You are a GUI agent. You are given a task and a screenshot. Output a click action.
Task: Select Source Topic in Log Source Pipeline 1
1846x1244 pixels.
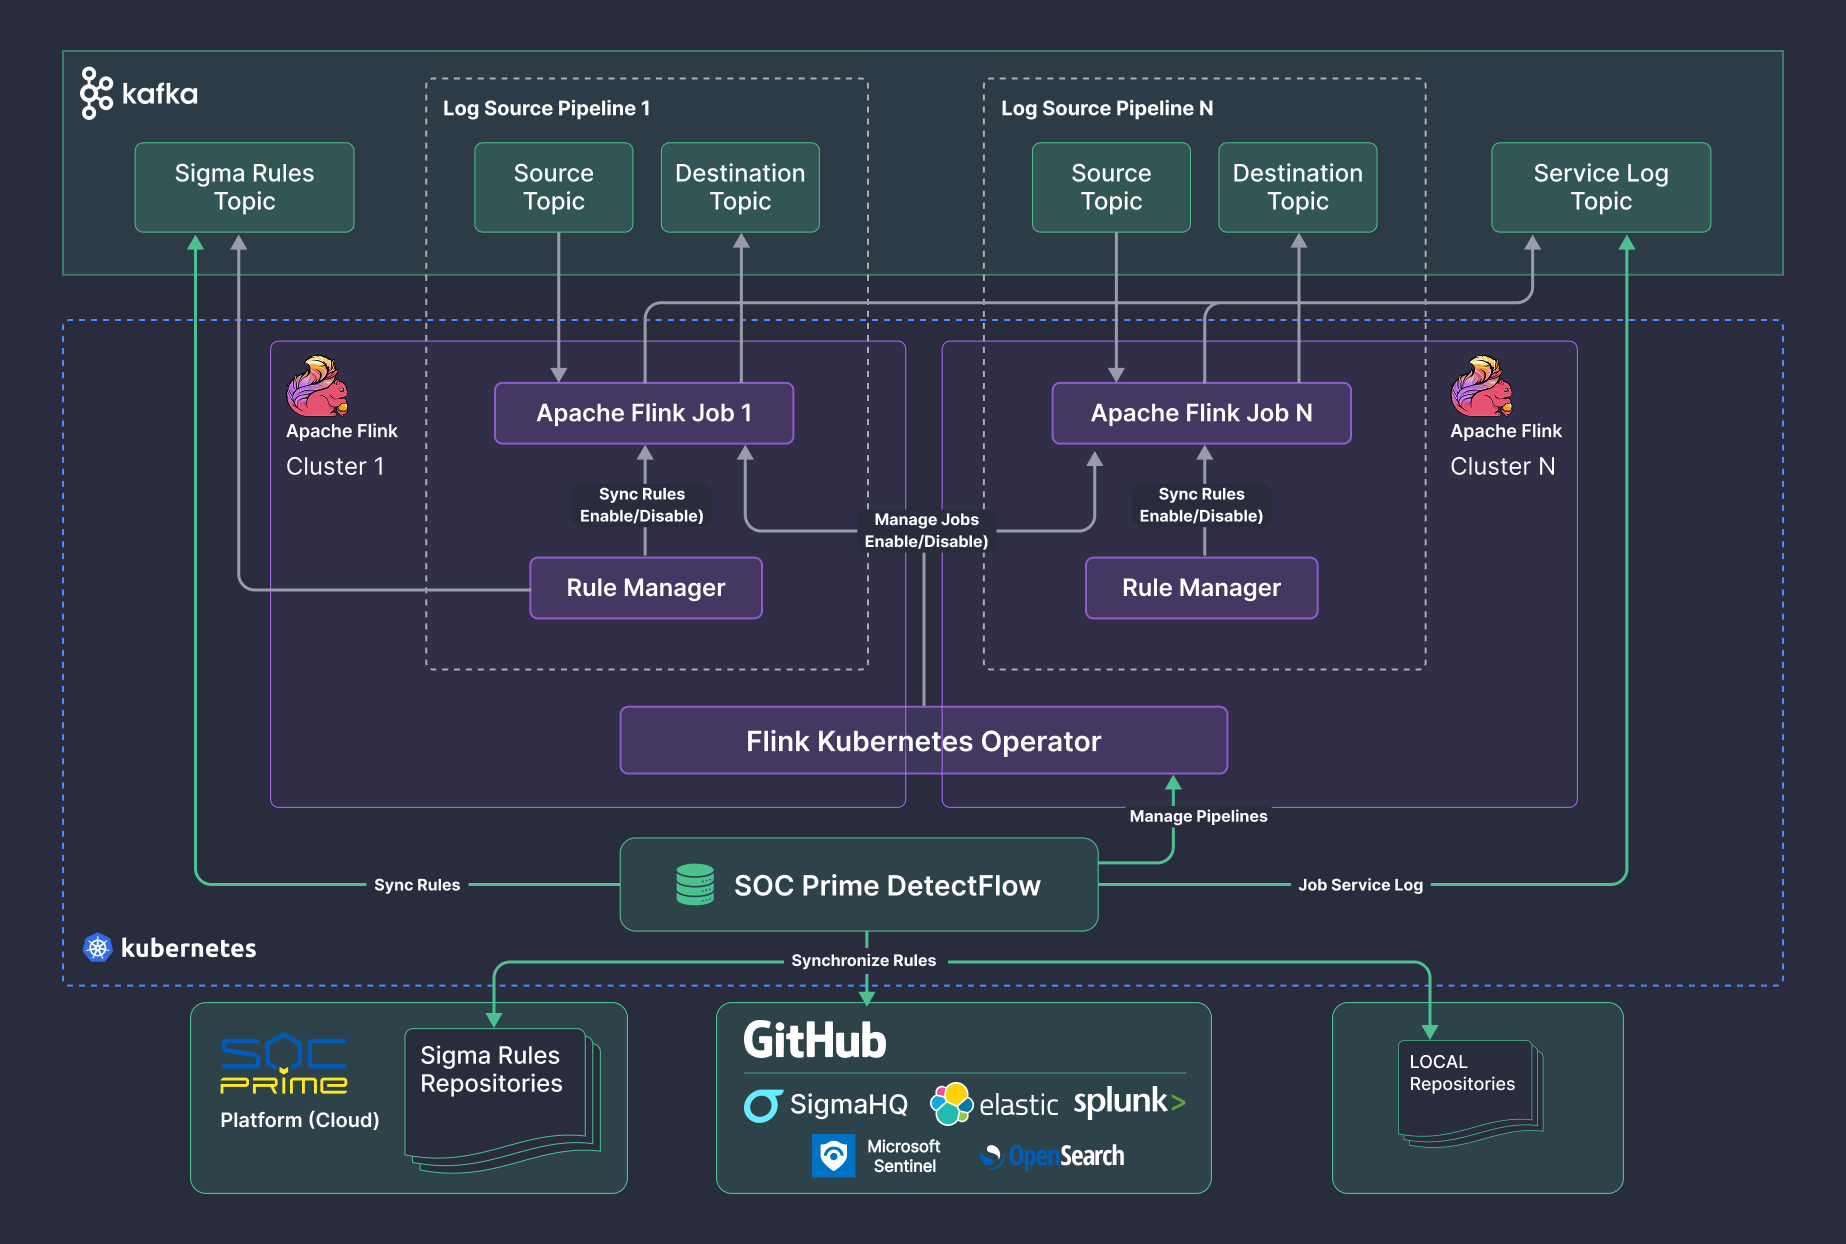554,187
